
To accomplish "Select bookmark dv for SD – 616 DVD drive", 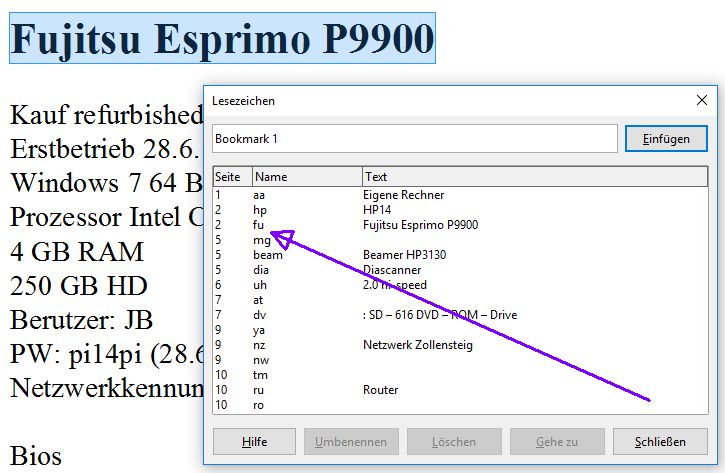I will (461, 315).
